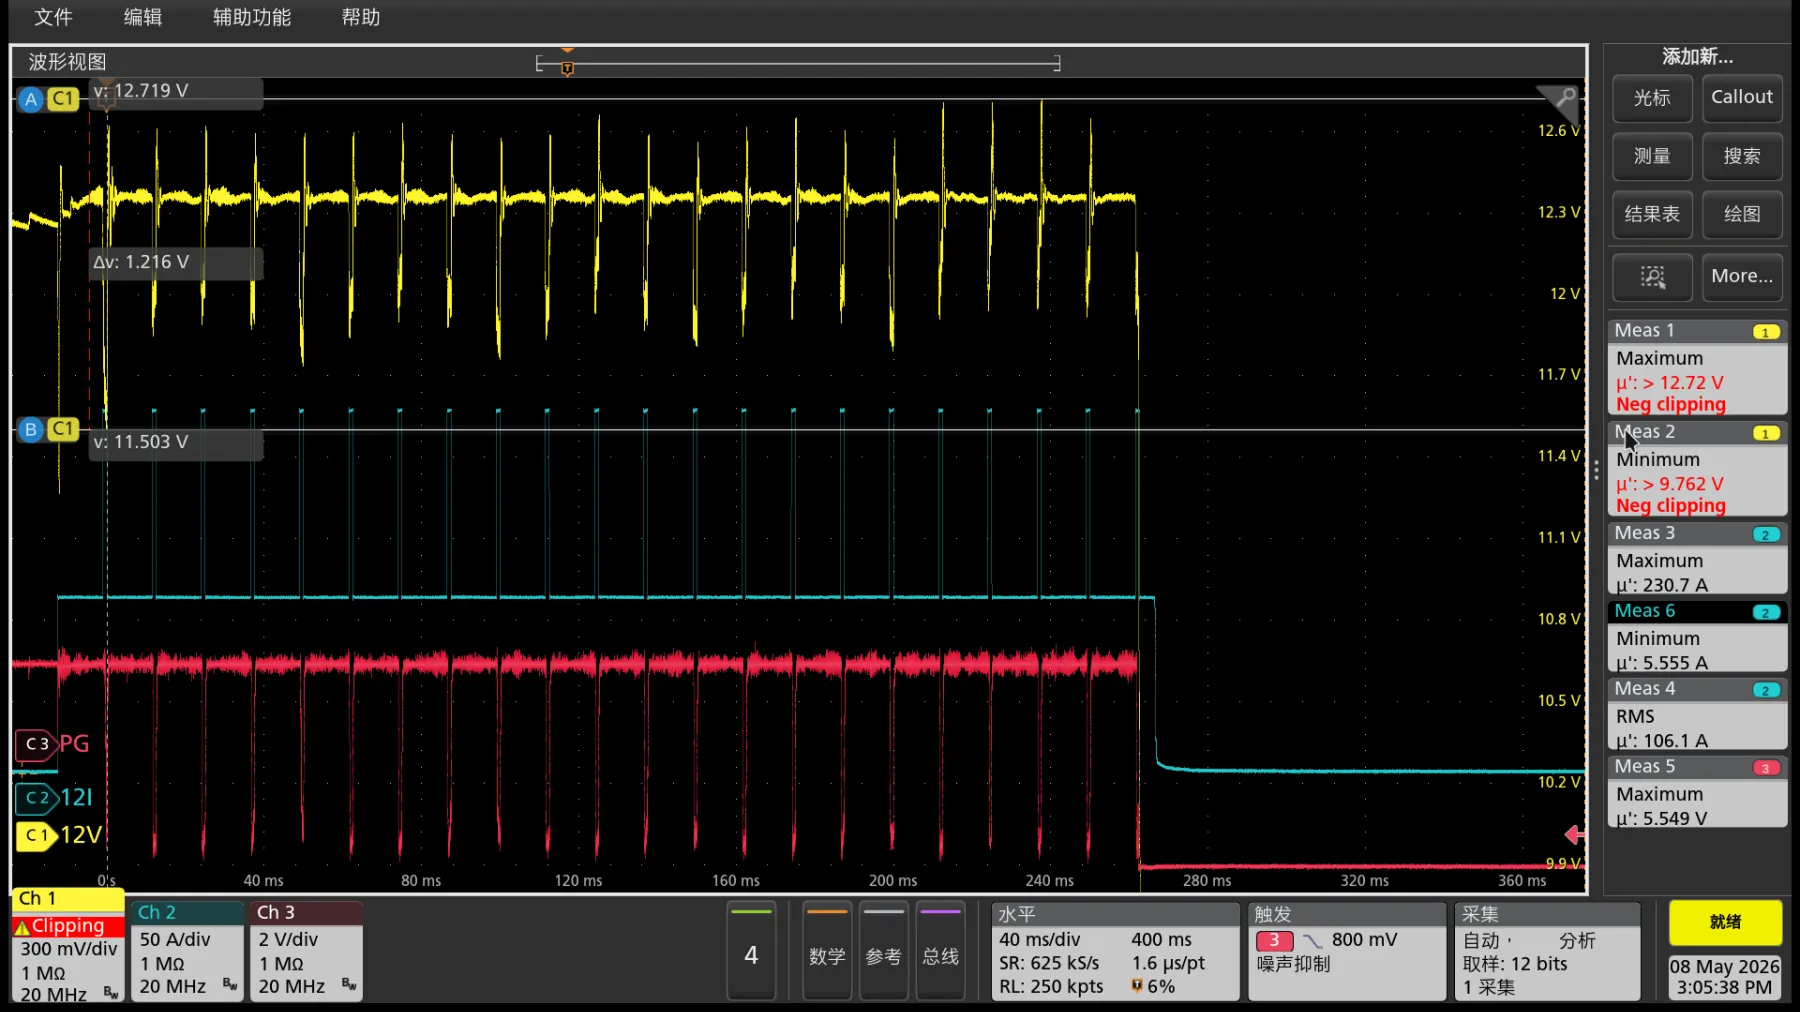The height and width of the screenshot is (1012, 1800).
Task: Open the 水平 horizontal settings badge
Action: pos(1115,951)
